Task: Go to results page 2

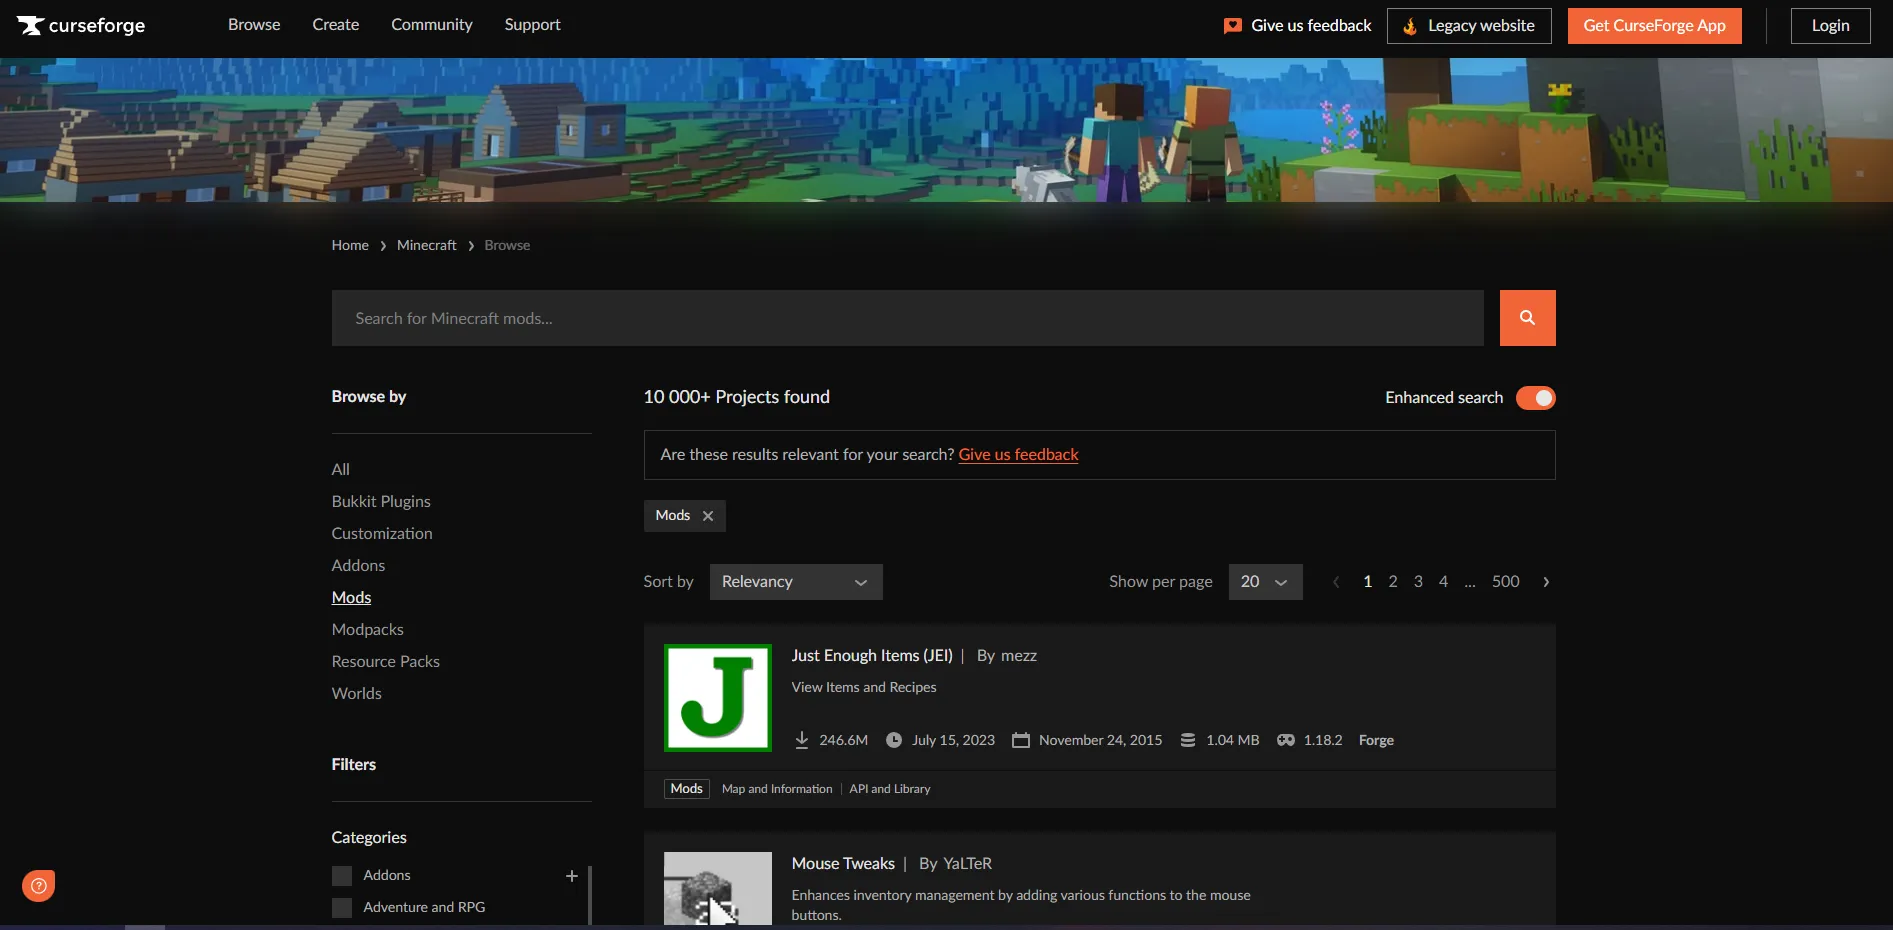Action: 1393,582
